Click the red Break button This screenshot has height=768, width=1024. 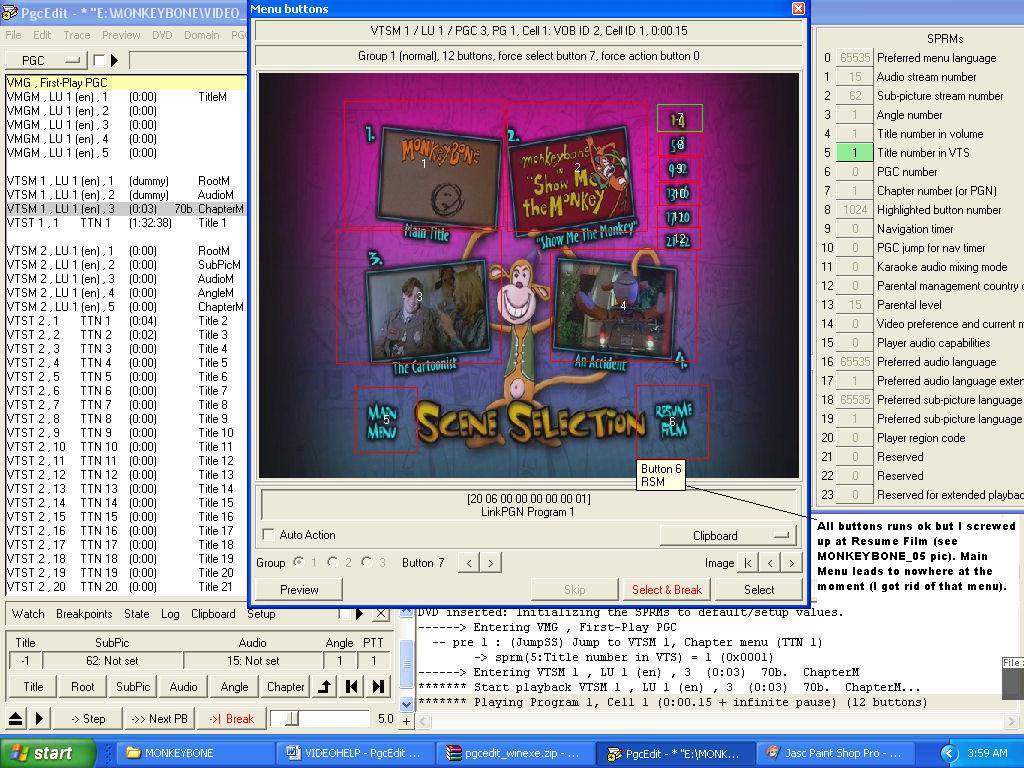[231, 719]
